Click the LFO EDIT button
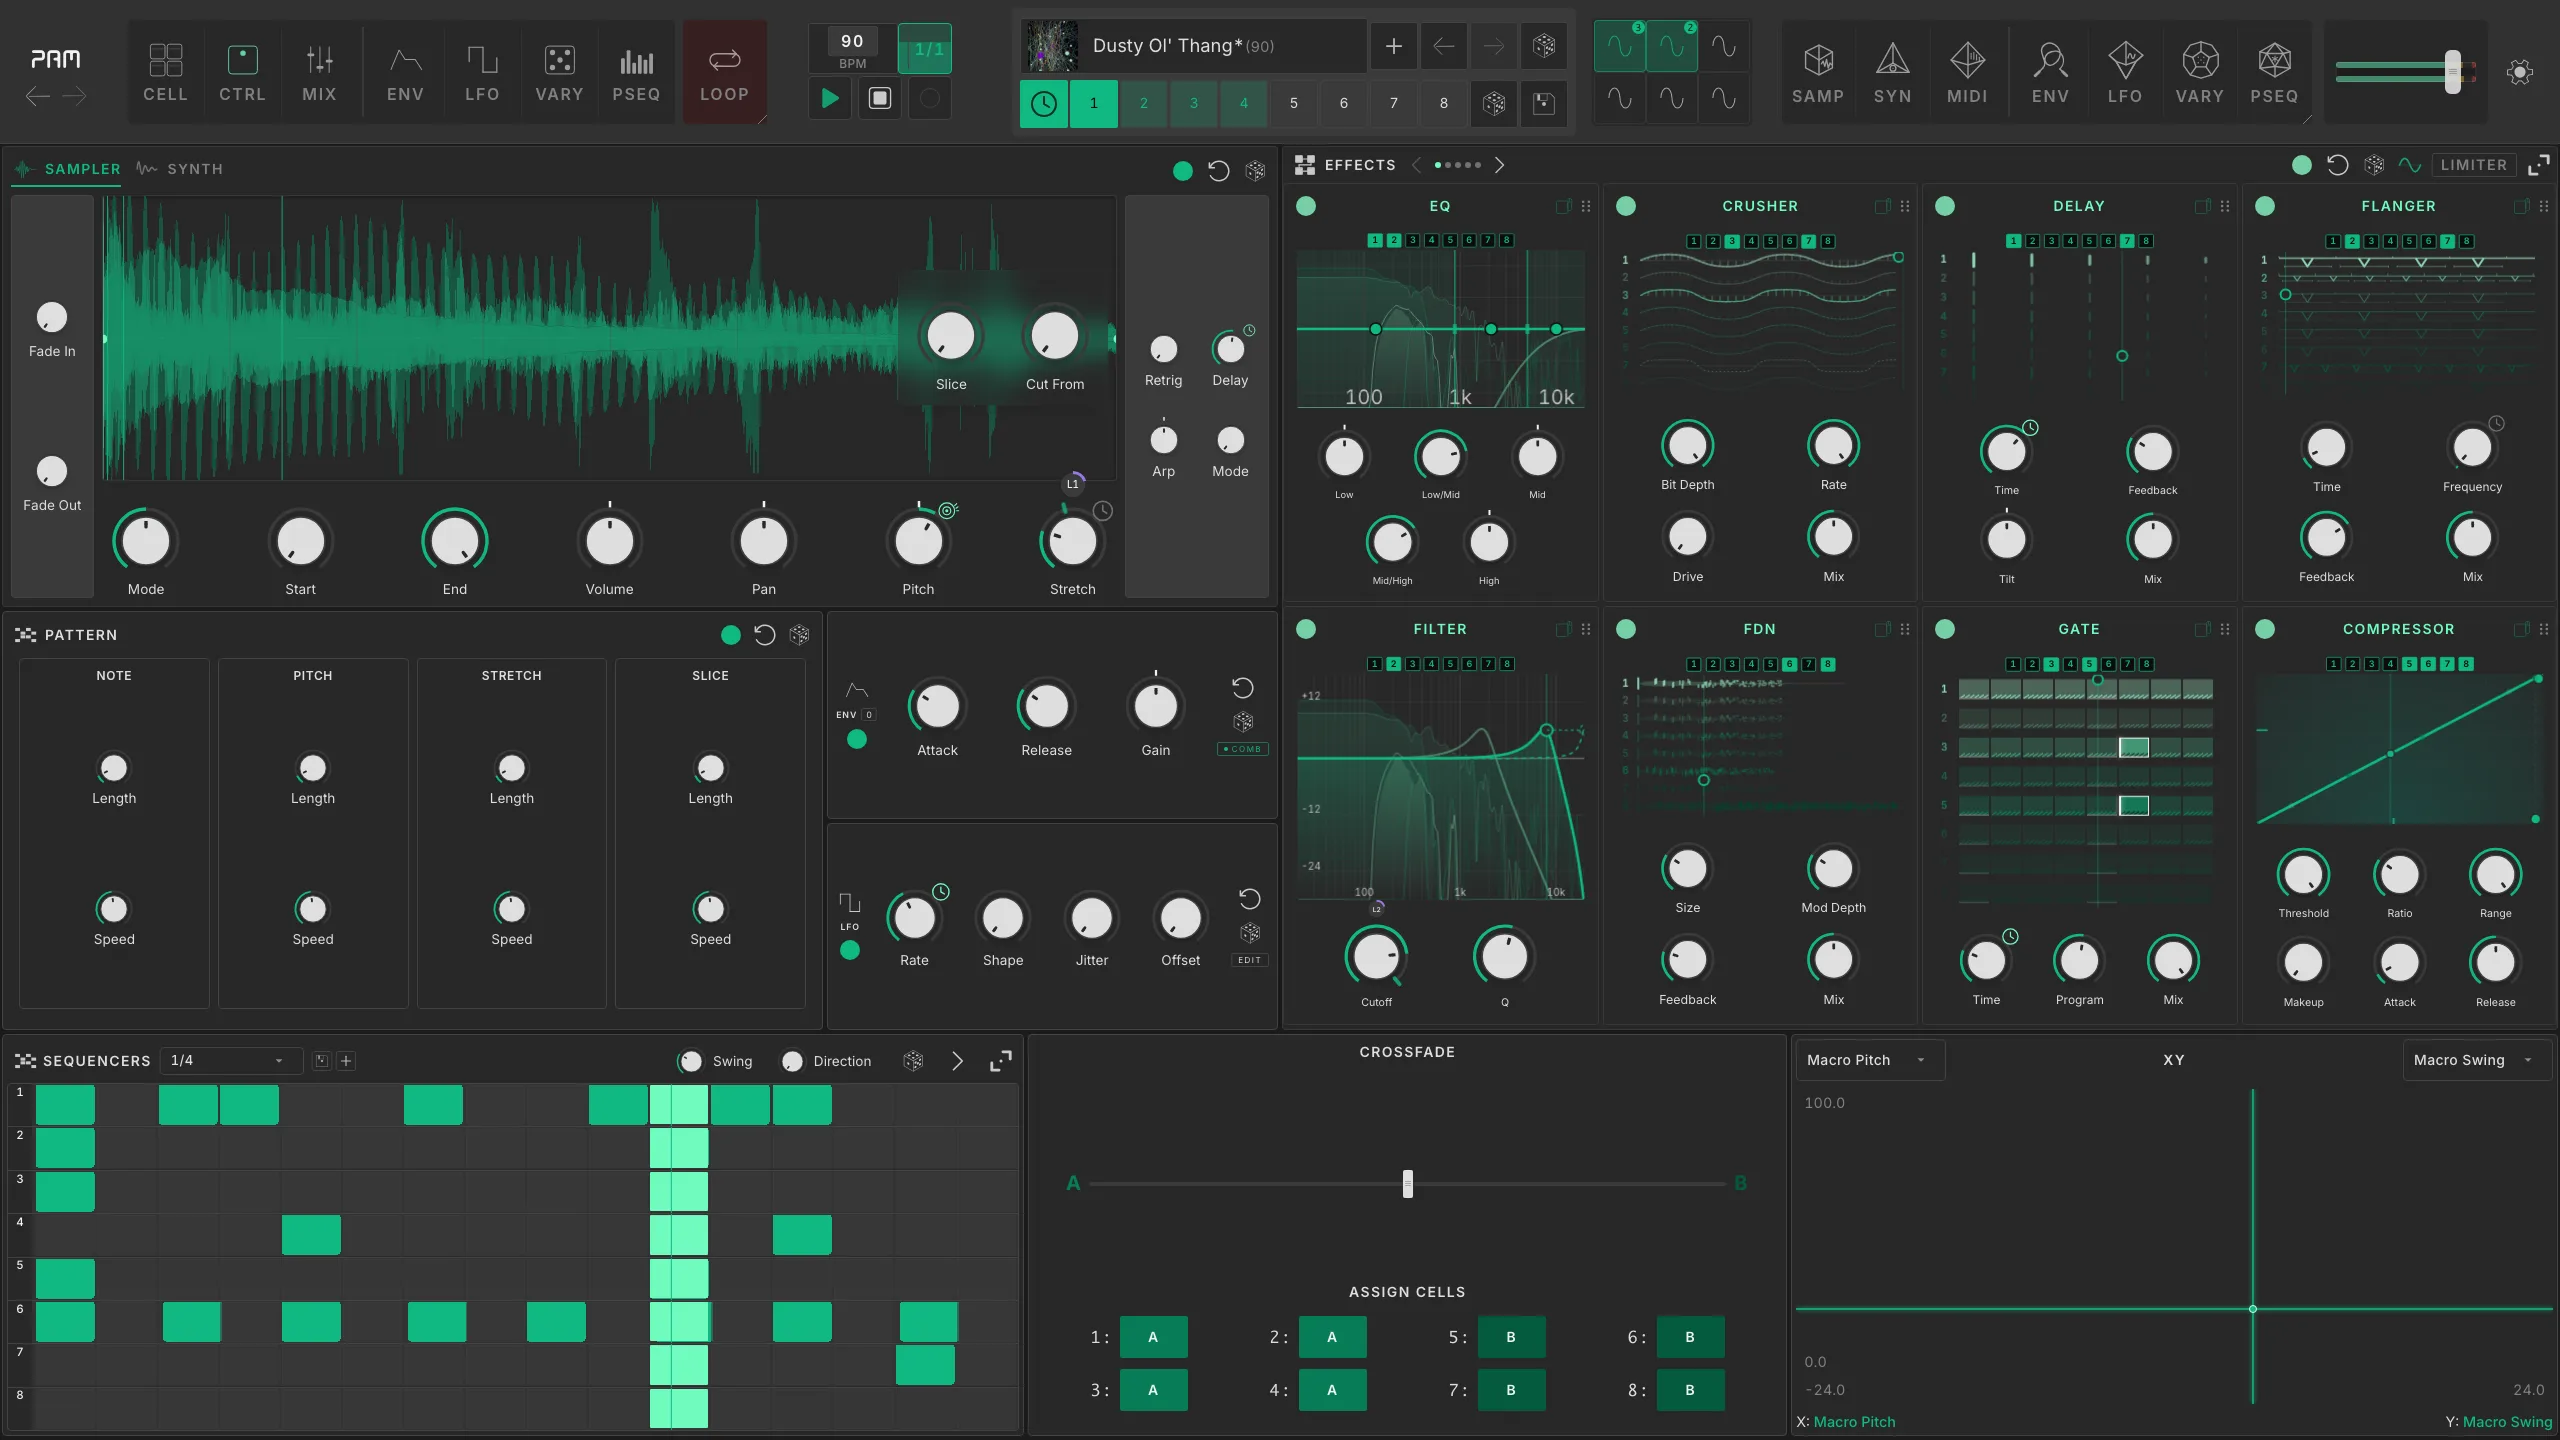Screen dimensions: 2560x1440 click(1250, 960)
